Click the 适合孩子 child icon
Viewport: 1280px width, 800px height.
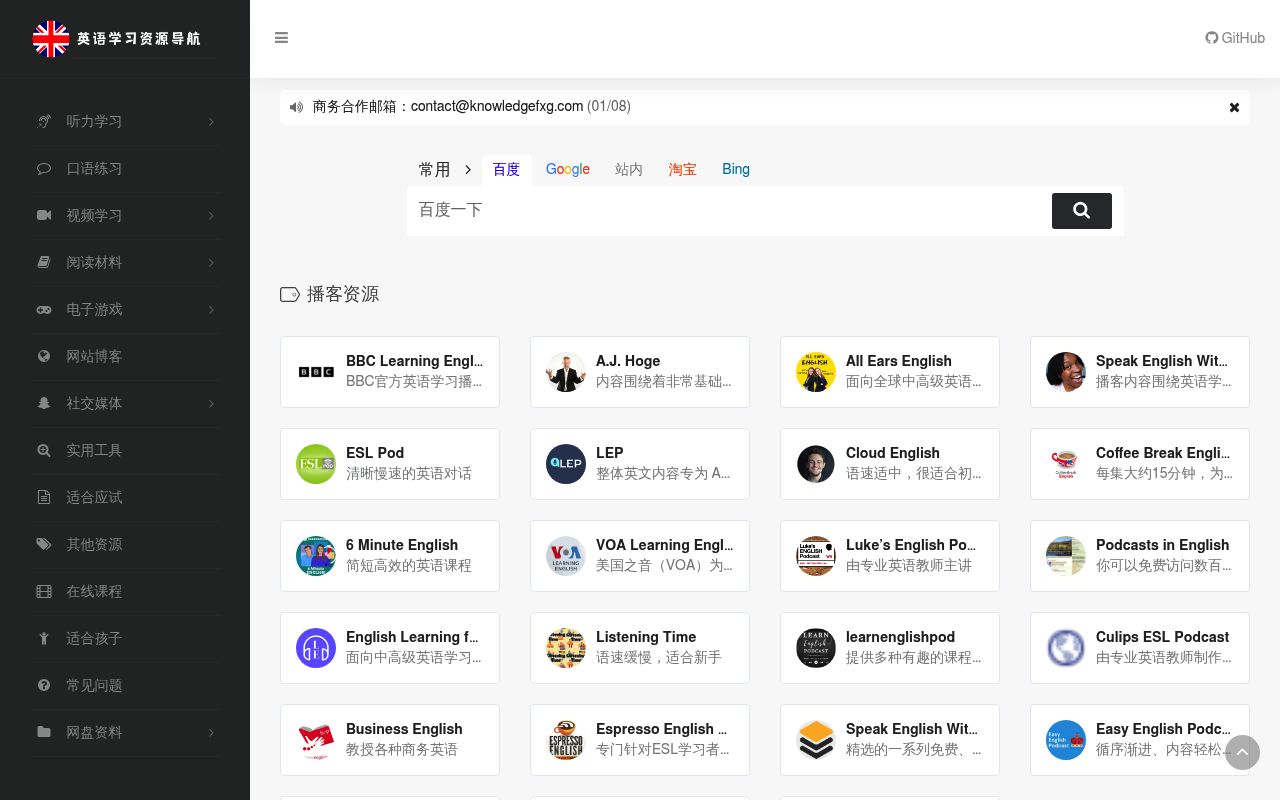[x=44, y=639]
